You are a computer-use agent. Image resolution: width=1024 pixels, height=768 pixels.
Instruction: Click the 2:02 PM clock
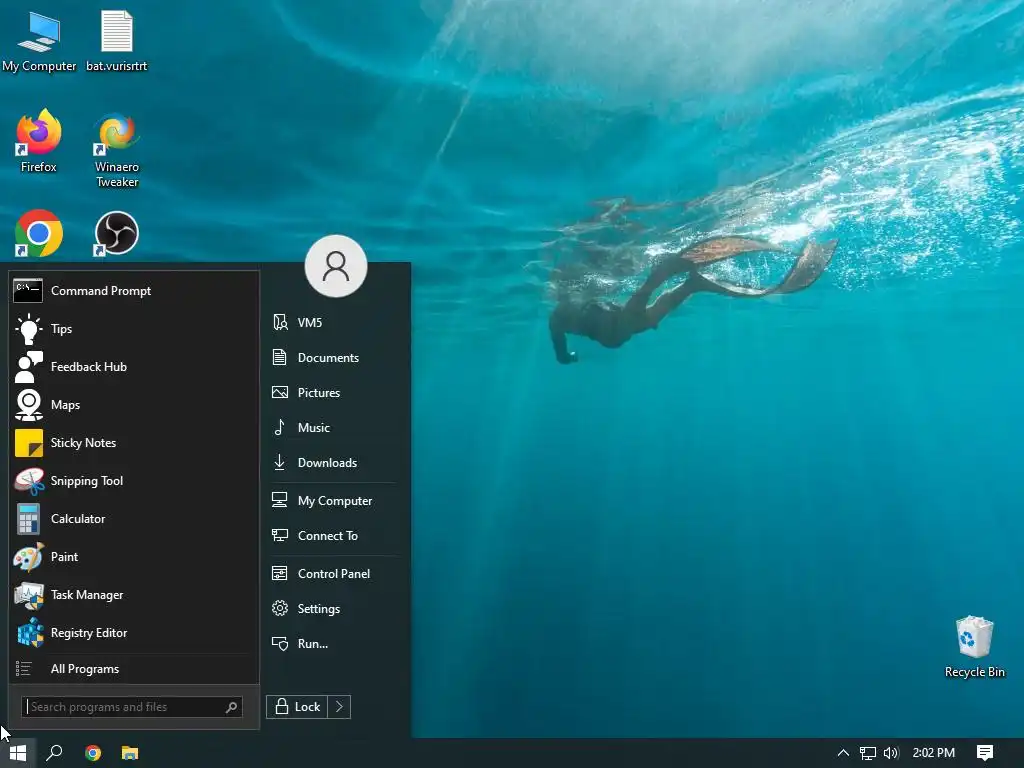click(934, 753)
